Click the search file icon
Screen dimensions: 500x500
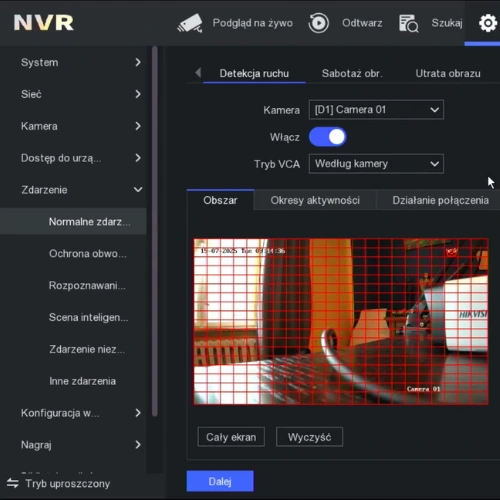coord(409,23)
